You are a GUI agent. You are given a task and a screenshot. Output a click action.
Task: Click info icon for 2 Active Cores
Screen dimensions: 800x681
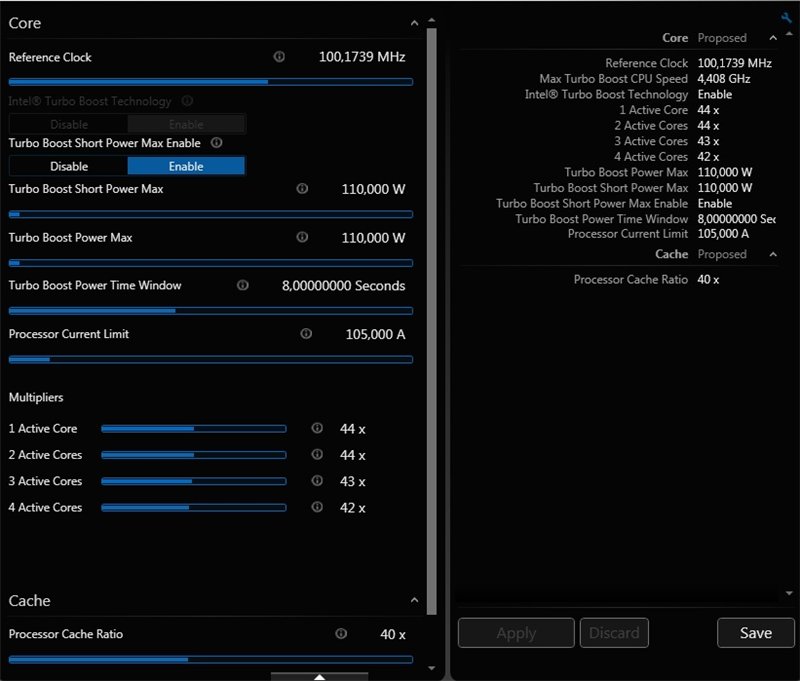coord(317,454)
